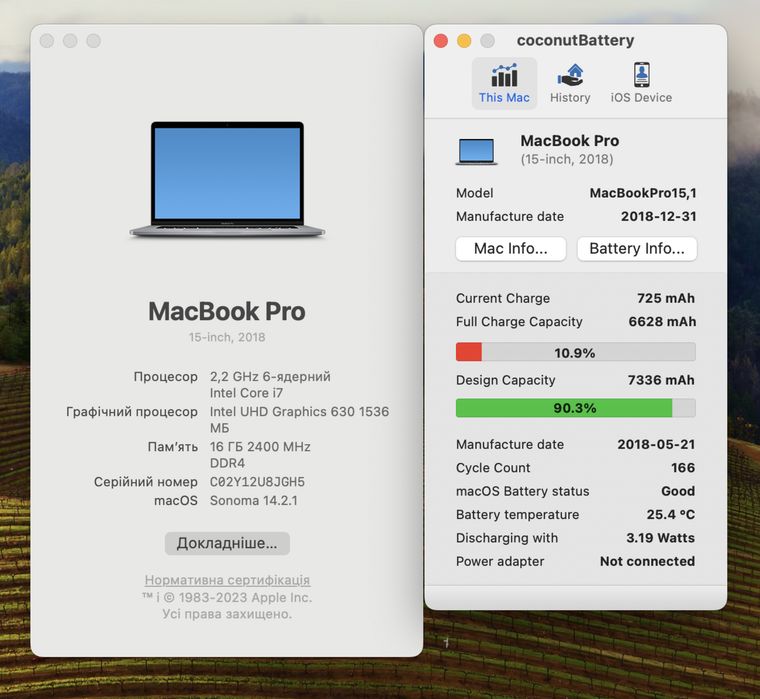
Task: Click the MacBook icon in coconutBattery header
Action: click(476, 151)
